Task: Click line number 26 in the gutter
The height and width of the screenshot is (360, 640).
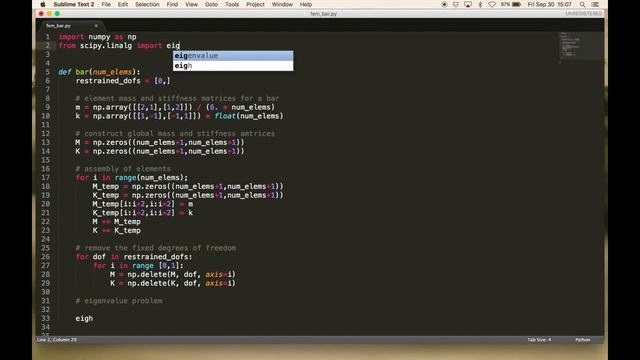Action: click(45, 257)
